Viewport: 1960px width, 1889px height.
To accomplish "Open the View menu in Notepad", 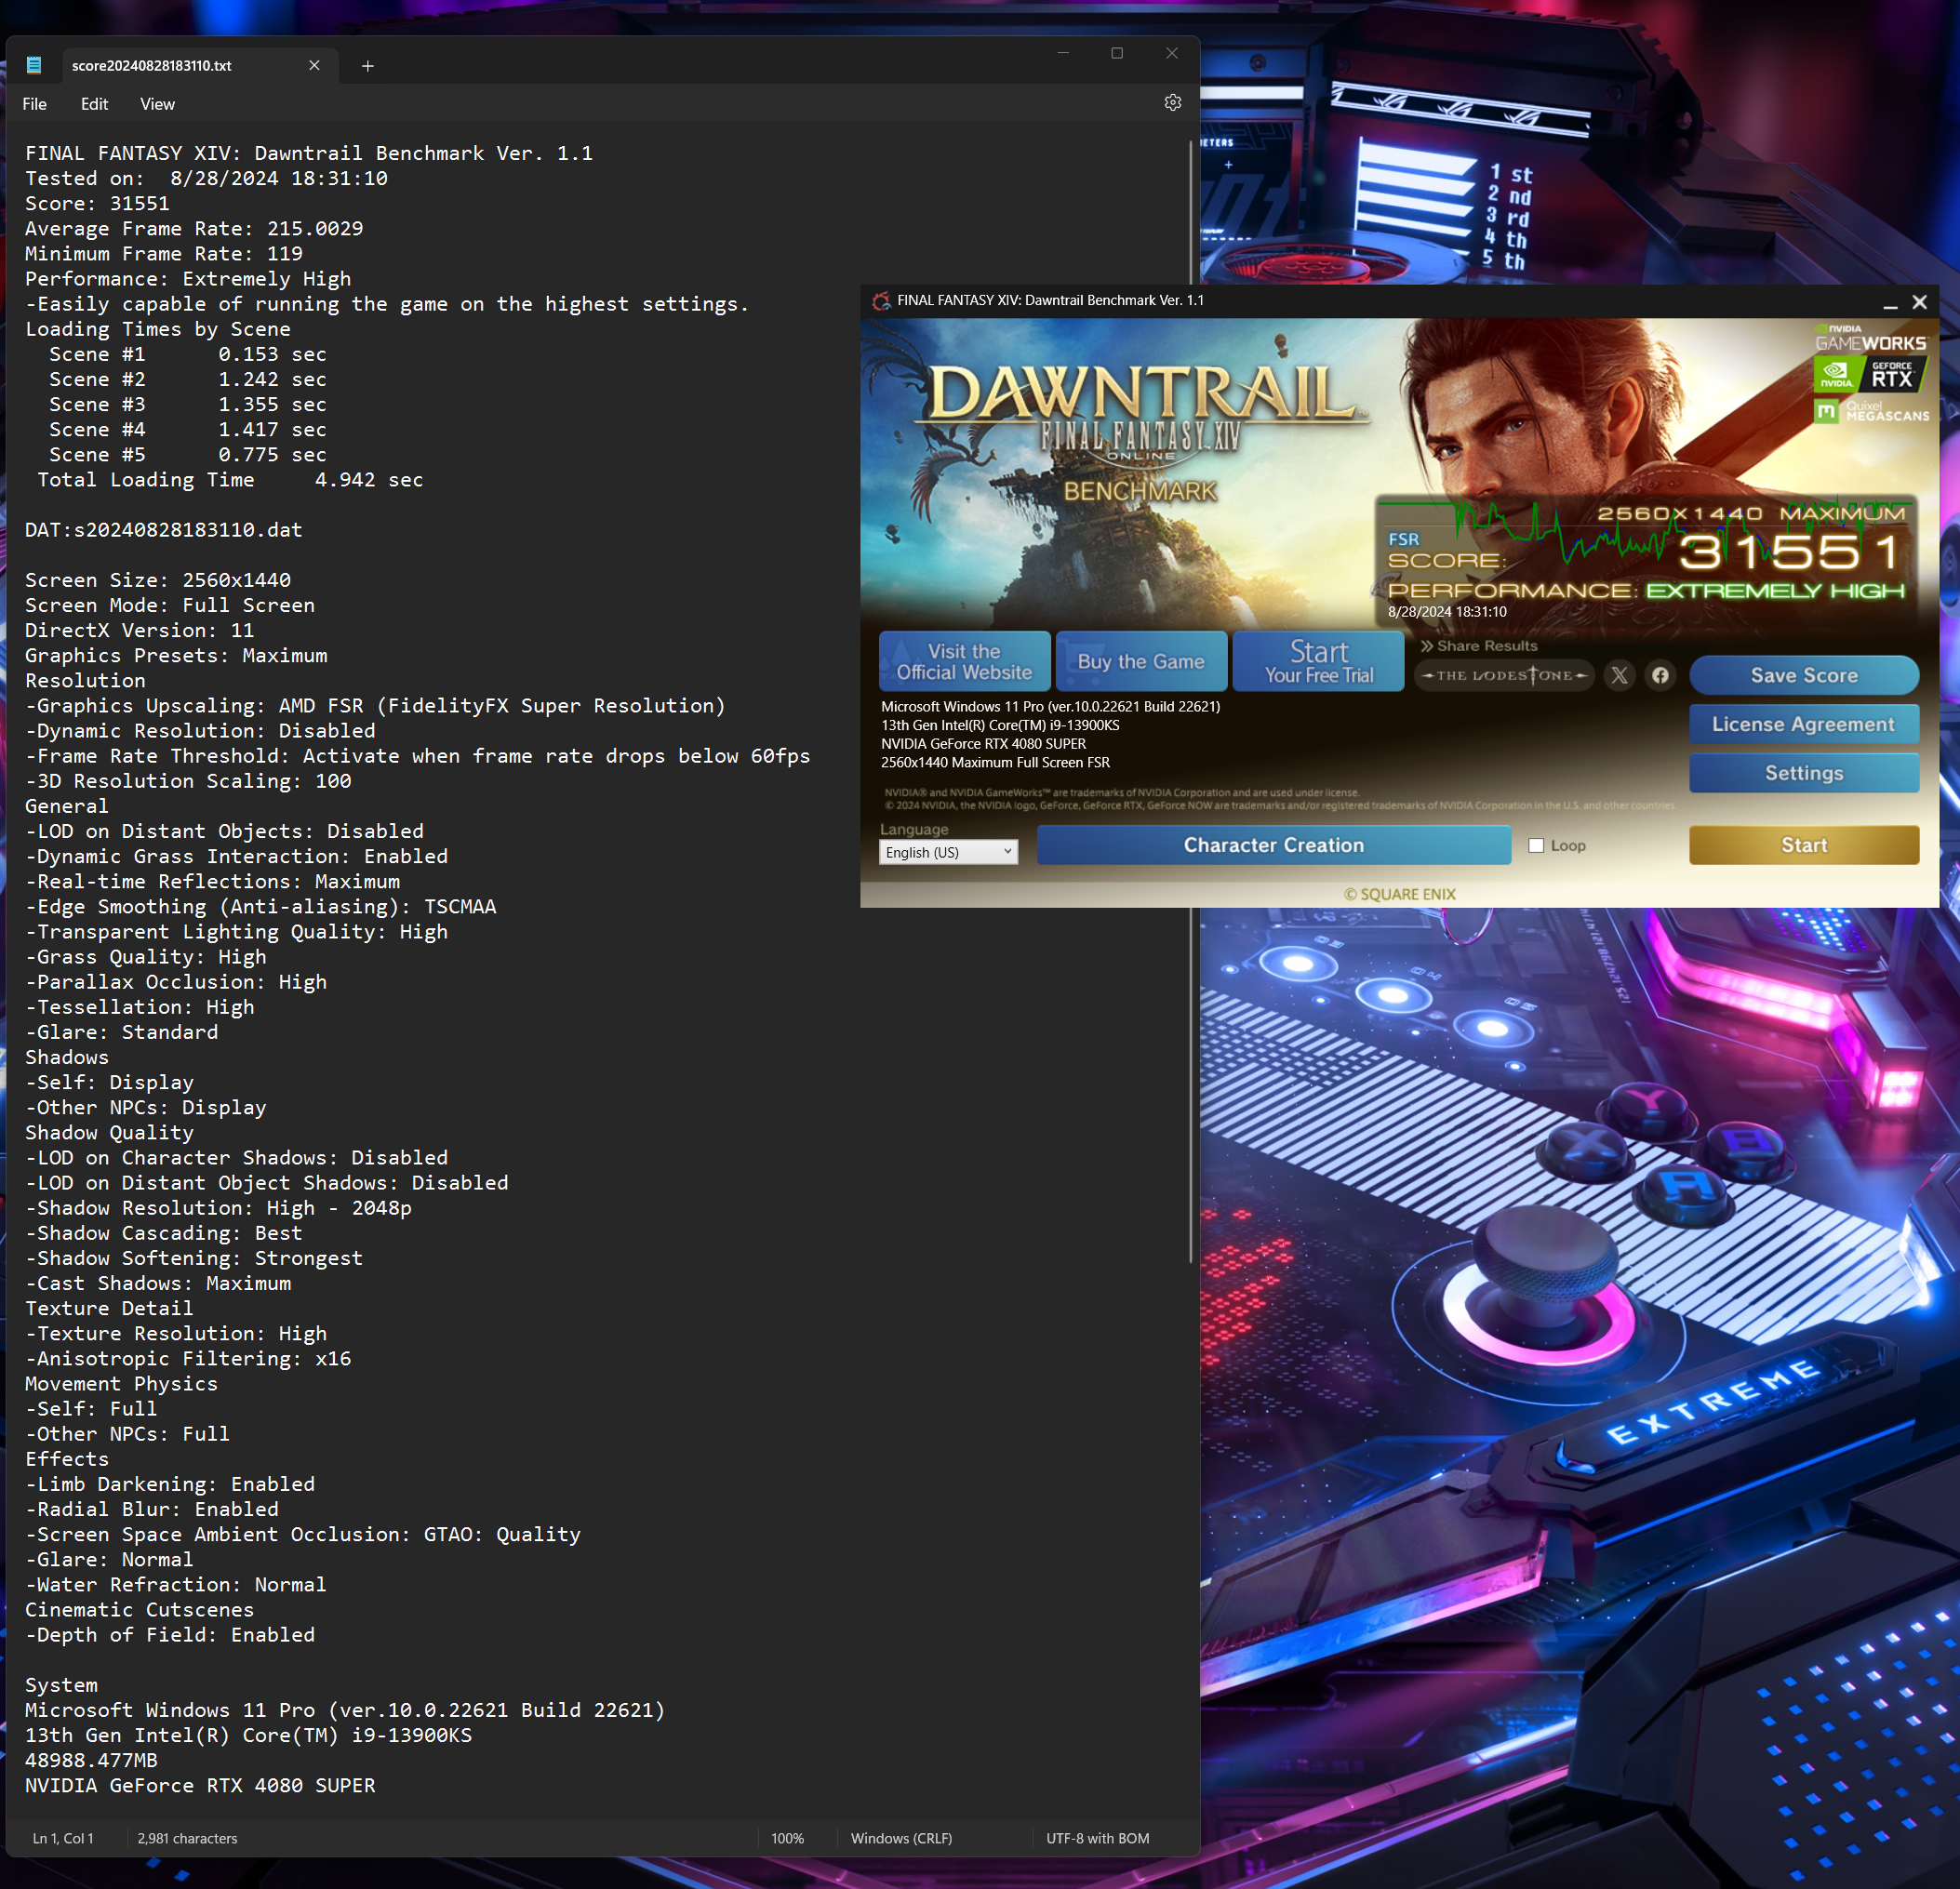I will tap(157, 104).
